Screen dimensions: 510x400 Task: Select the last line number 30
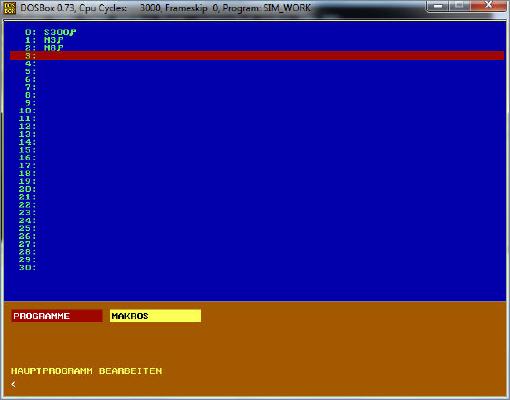[x=28, y=267]
